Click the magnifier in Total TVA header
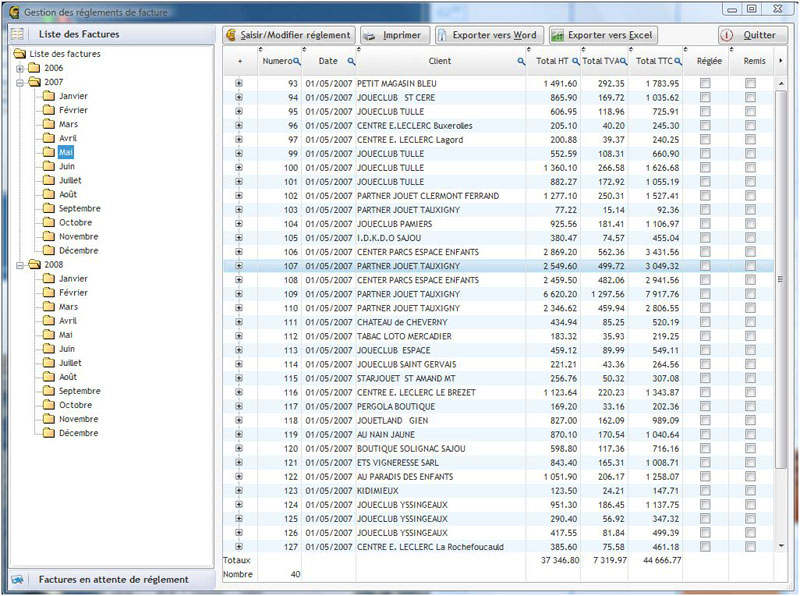Screen dimensions: 800x596 [623, 61]
